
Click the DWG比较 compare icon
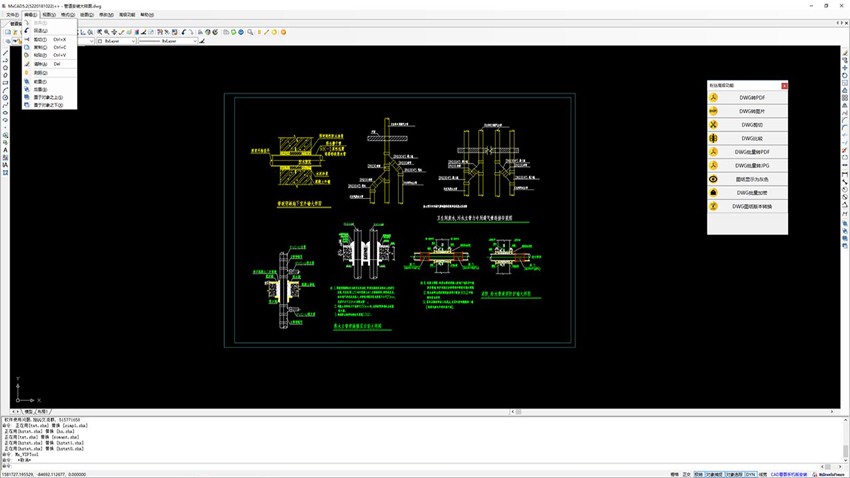[x=713, y=138]
